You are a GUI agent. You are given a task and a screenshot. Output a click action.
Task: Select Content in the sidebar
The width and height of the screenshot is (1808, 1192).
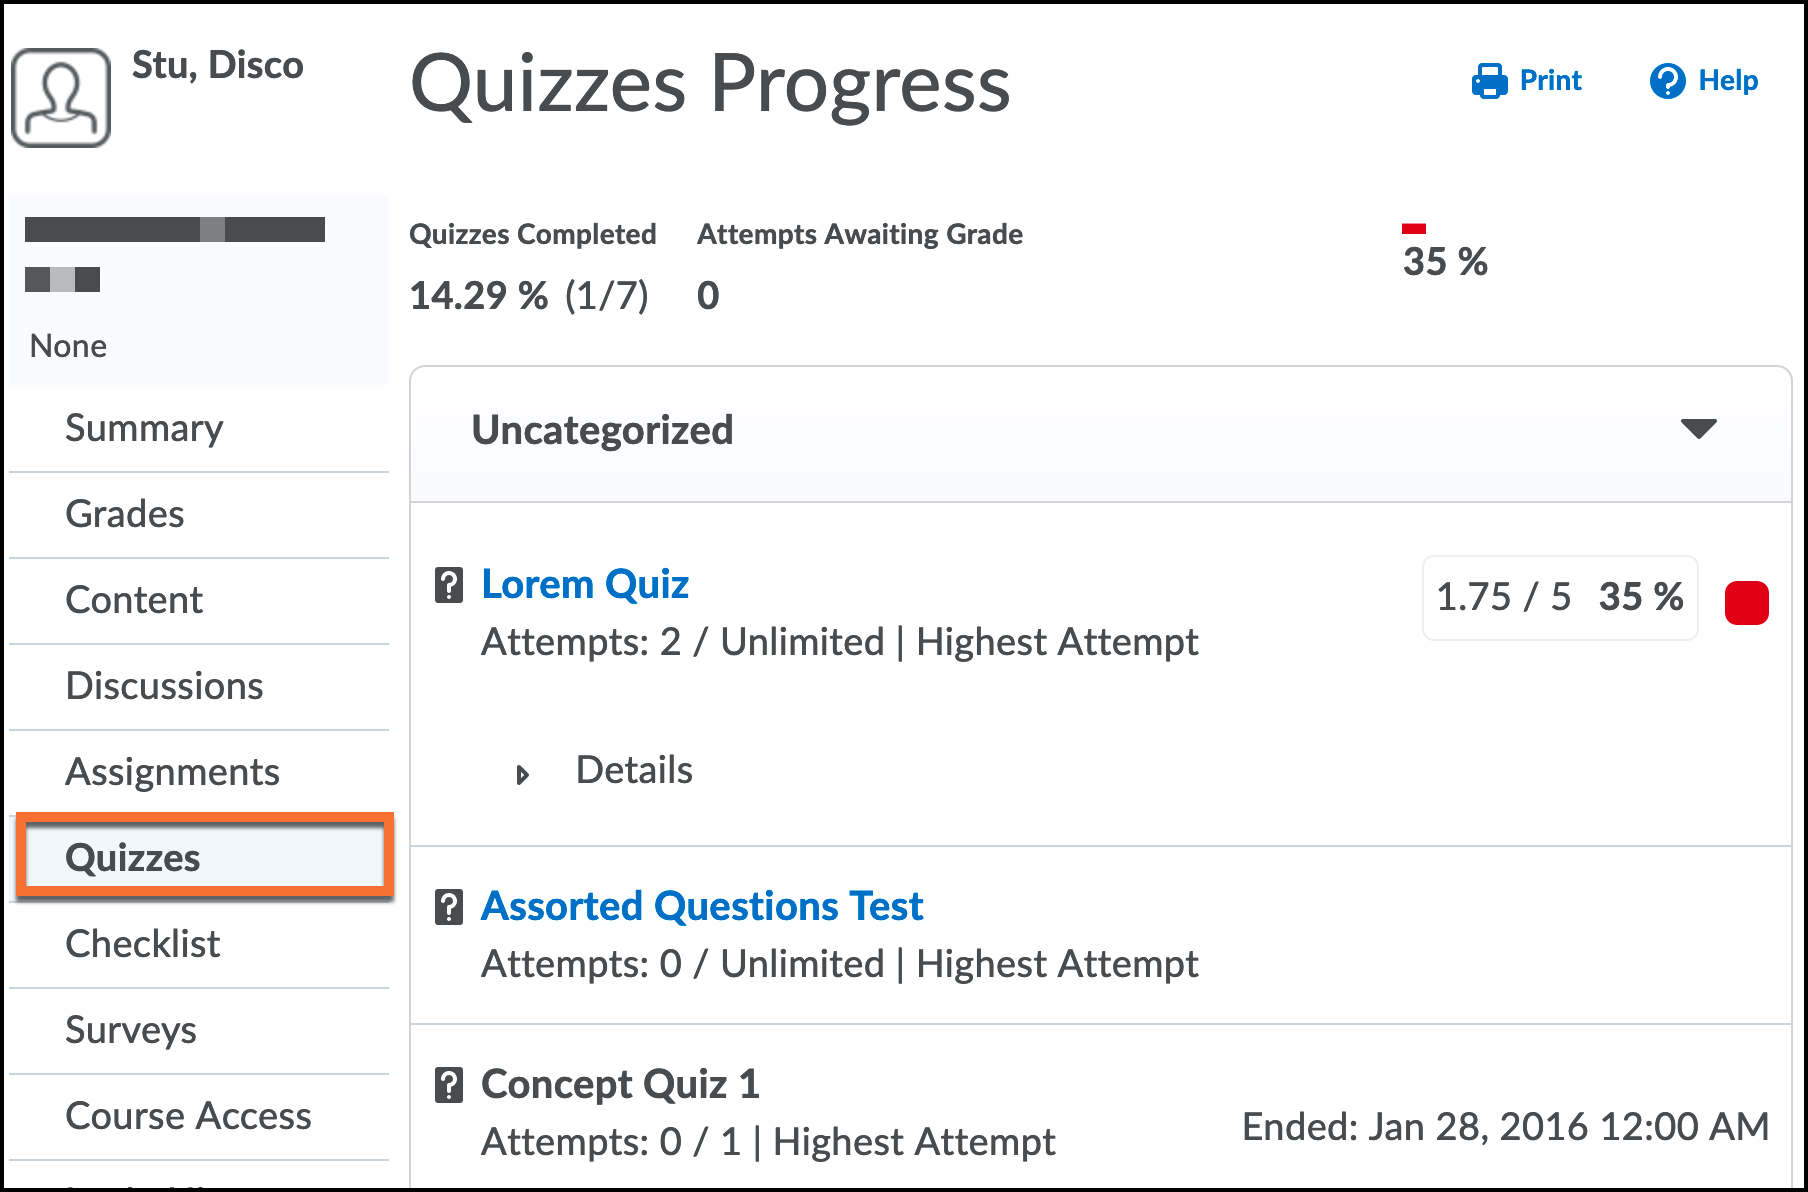(x=134, y=600)
